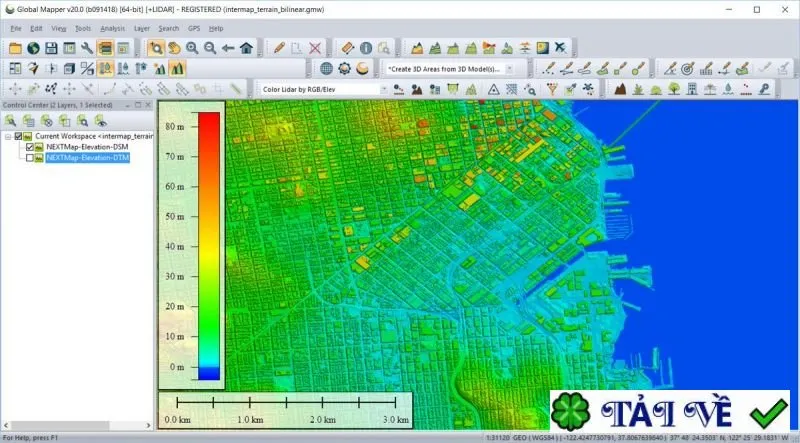This screenshot has width=800, height=443.
Task: Open the Layer menu
Action: [142, 29]
